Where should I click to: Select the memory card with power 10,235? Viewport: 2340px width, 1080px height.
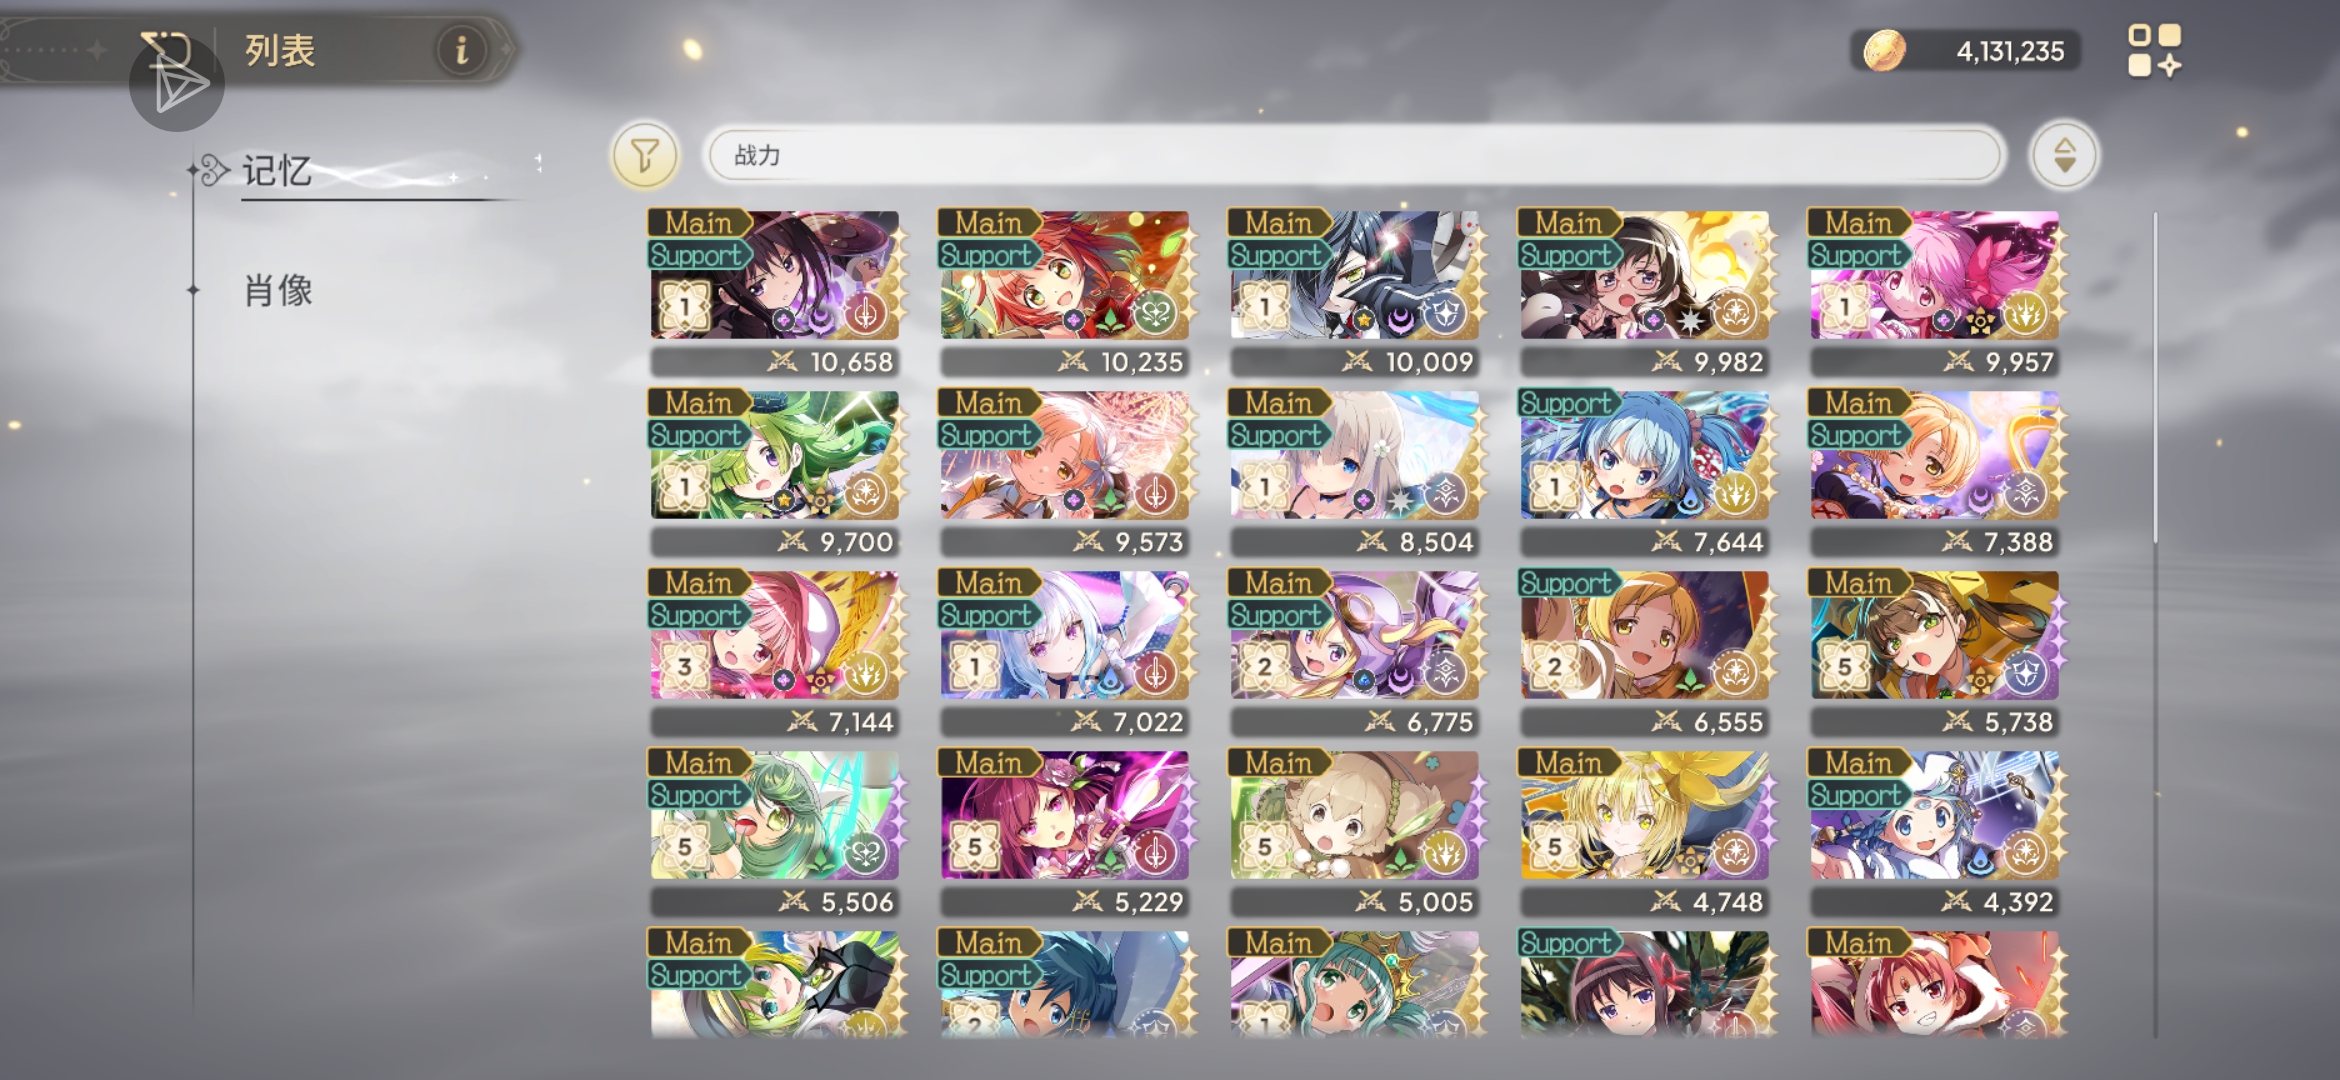(x=1065, y=291)
